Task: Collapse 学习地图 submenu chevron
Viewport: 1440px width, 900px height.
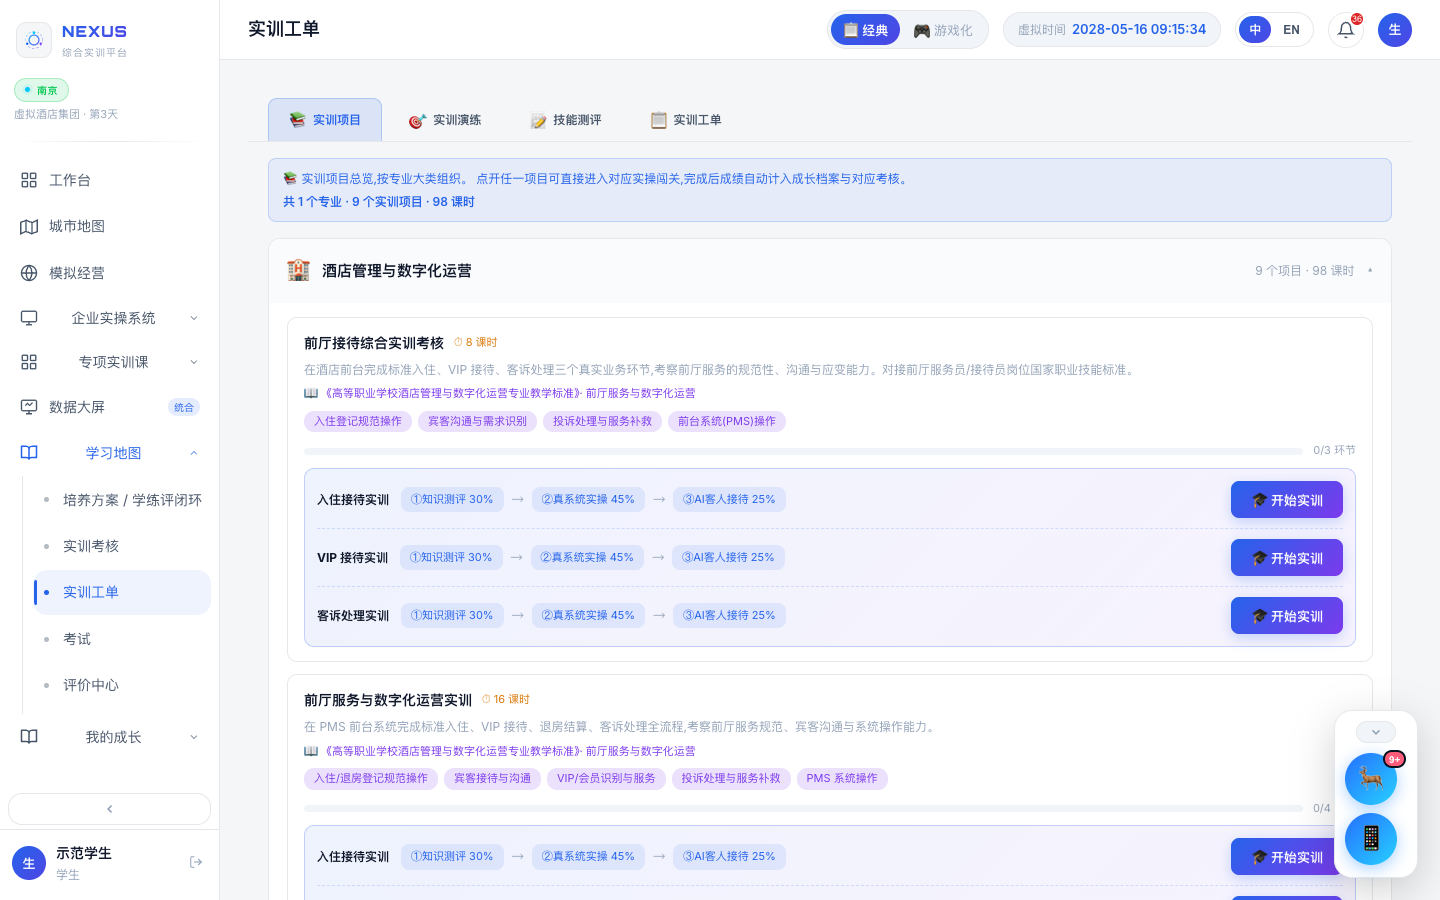Action: tap(194, 453)
